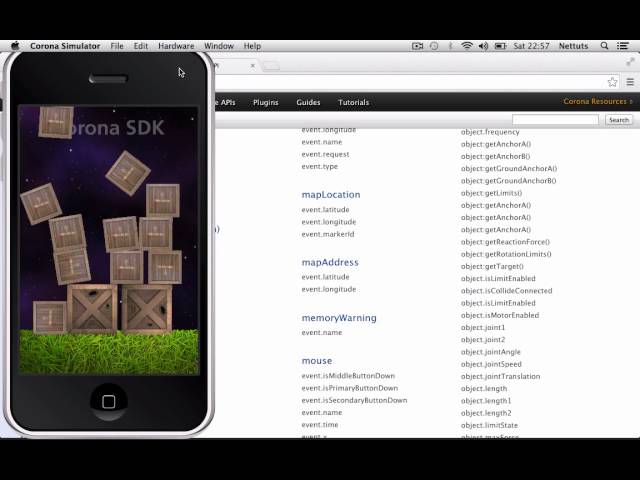The image size is (640, 480).
Task: Open event.type link
Action: point(320,167)
